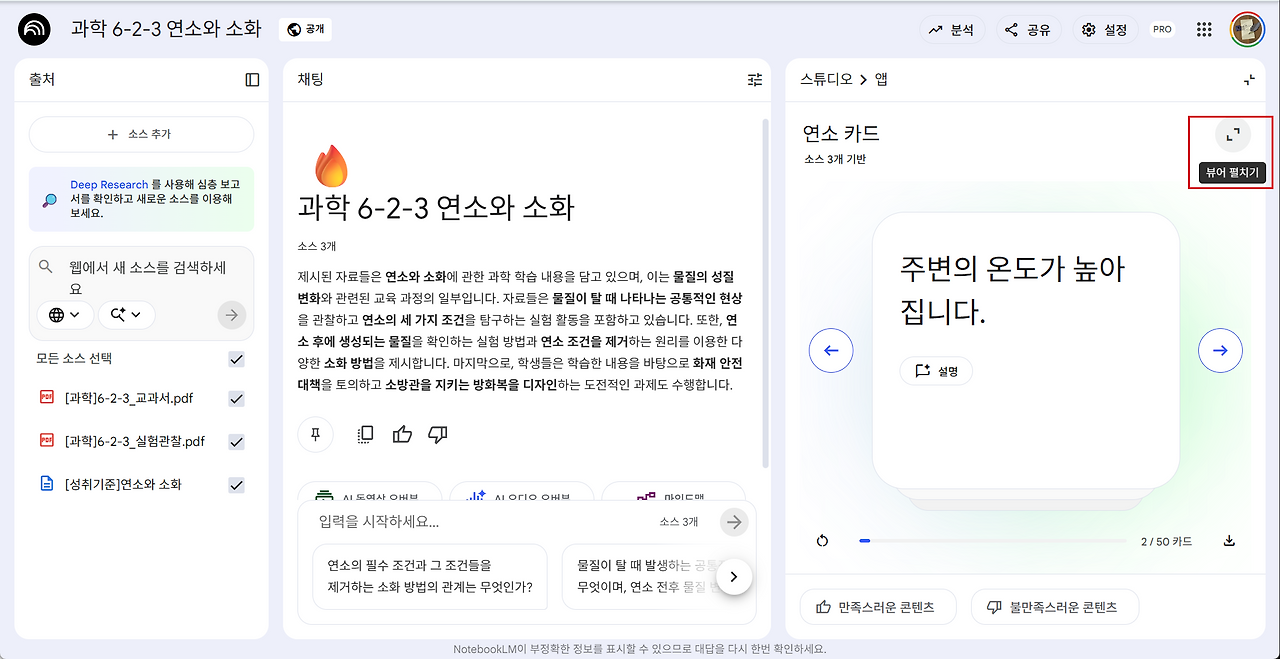
Task: Click 앱 breadcrumb item
Action: (x=881, y=80)
